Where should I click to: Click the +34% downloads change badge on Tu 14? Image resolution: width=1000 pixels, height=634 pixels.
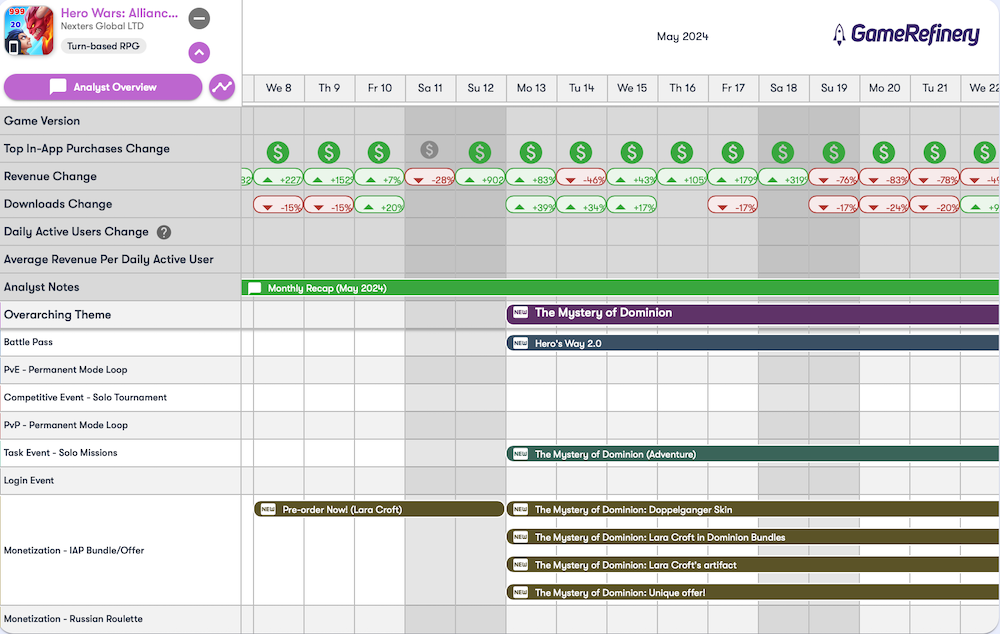[x=581, y=205]
